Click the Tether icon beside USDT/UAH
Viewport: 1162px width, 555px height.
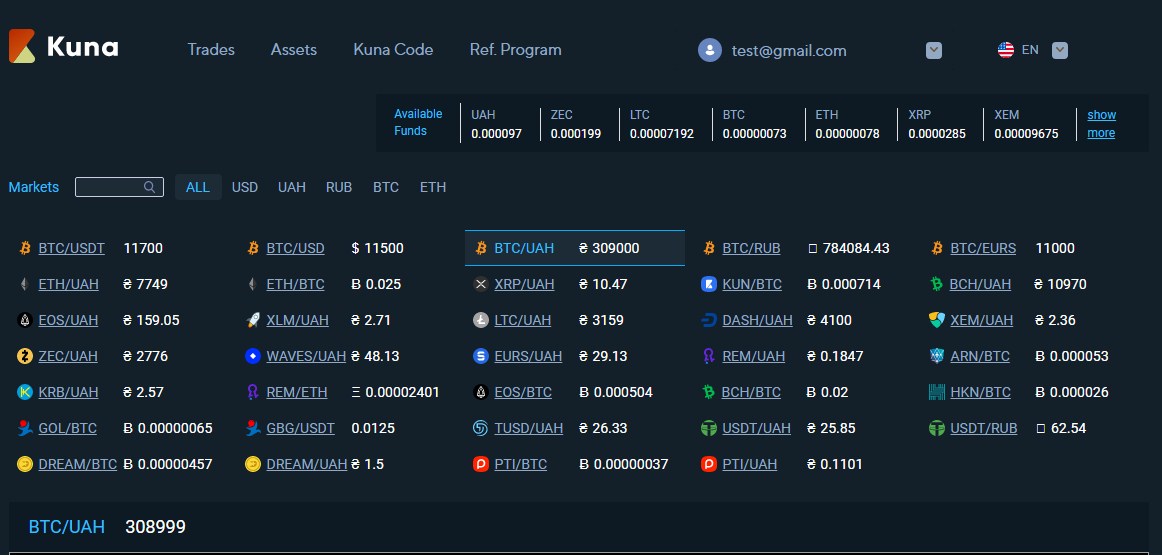[709, 428]
